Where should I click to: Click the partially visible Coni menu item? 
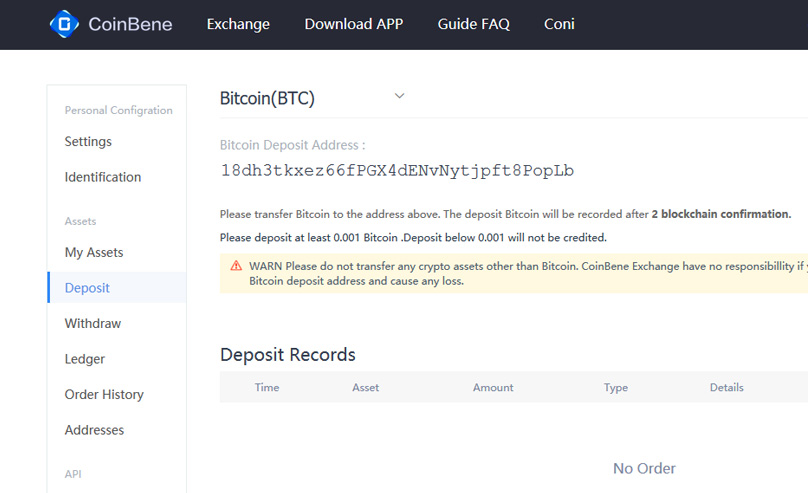coord(559,24)
